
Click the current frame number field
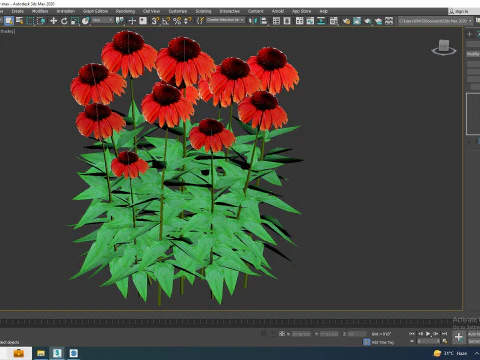tap(428, 341)
